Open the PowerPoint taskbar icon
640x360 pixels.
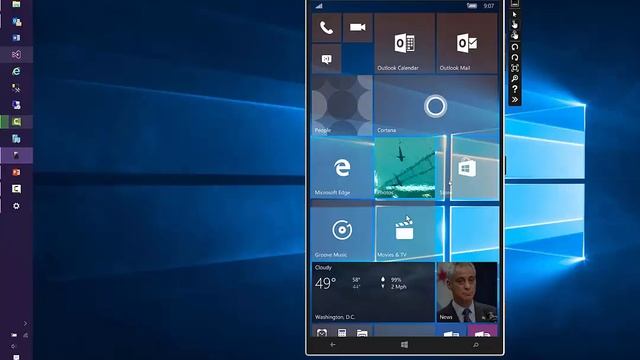[x=16, y=172]
